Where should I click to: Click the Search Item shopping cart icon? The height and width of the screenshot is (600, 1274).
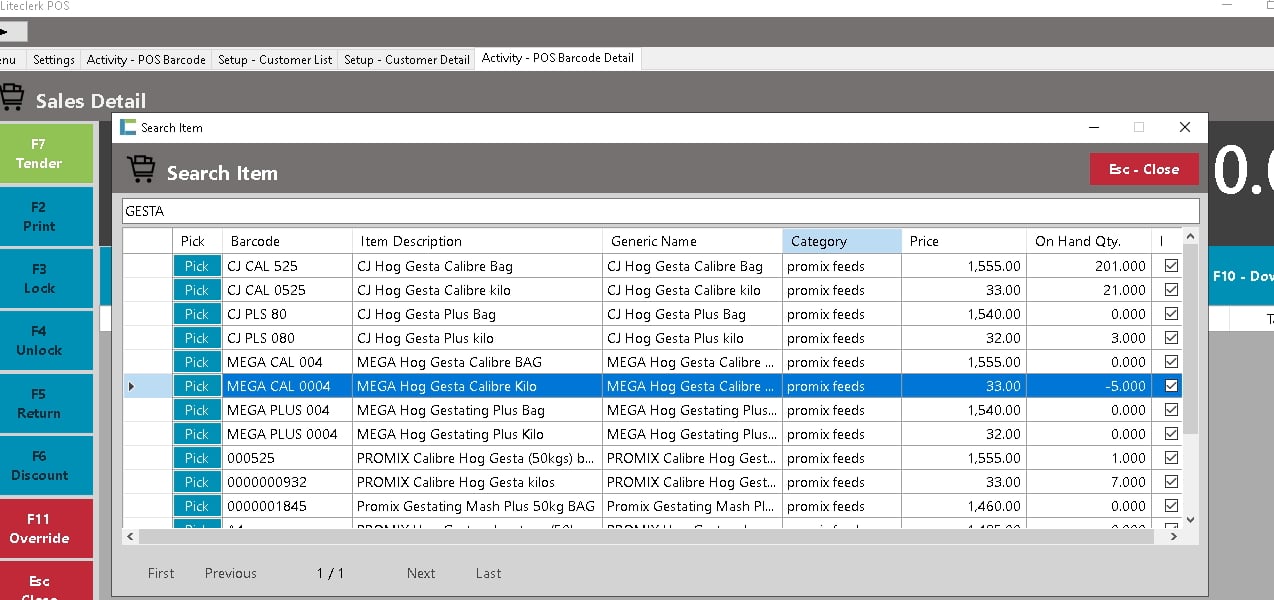pos(141,171)
